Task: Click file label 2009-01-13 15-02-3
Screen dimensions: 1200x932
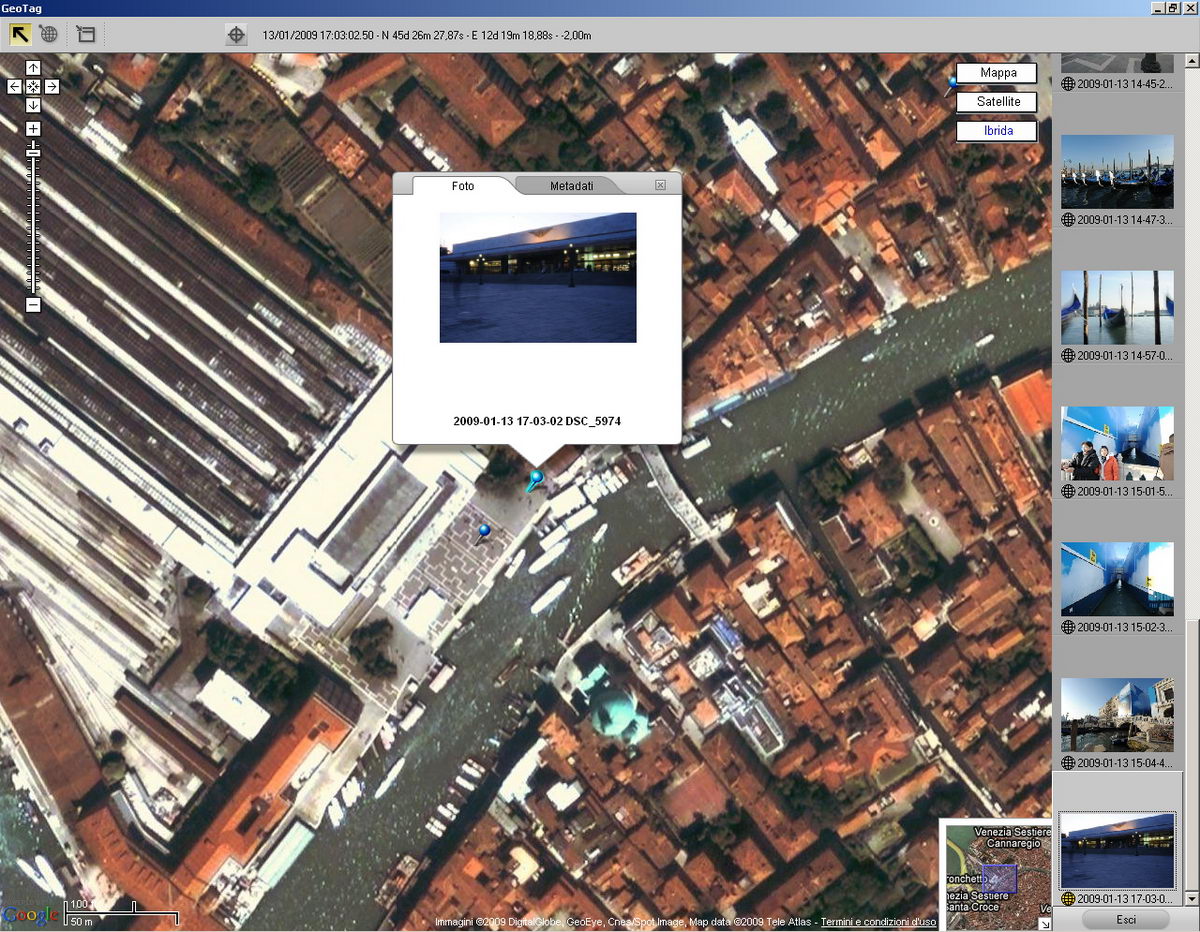Action: 1124,627
